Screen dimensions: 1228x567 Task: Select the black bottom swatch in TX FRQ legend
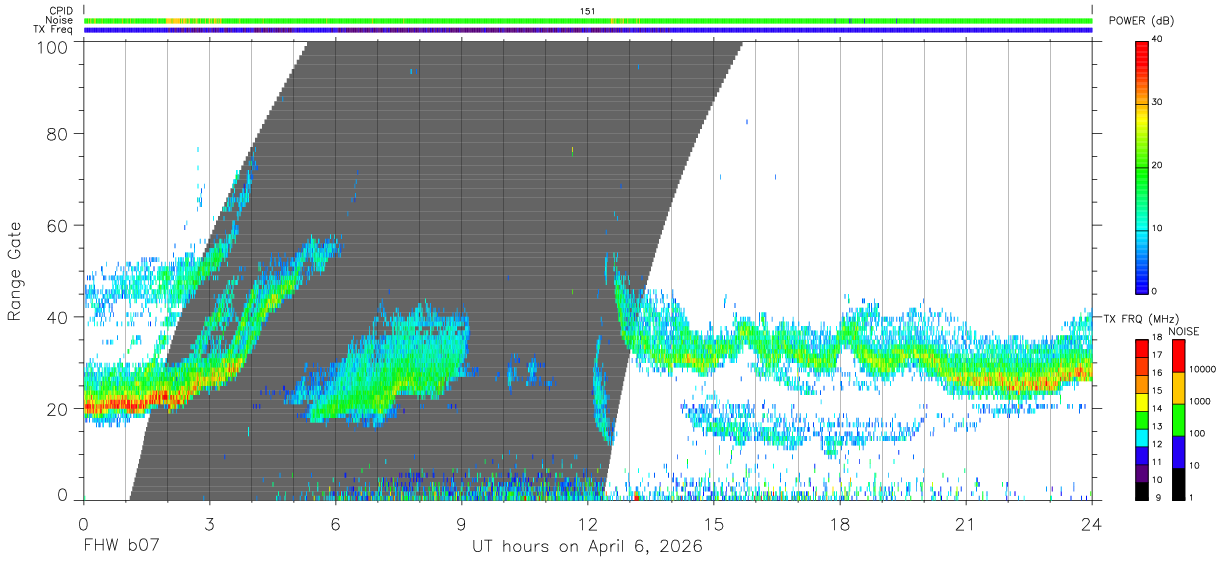[x=1141, y=491]
